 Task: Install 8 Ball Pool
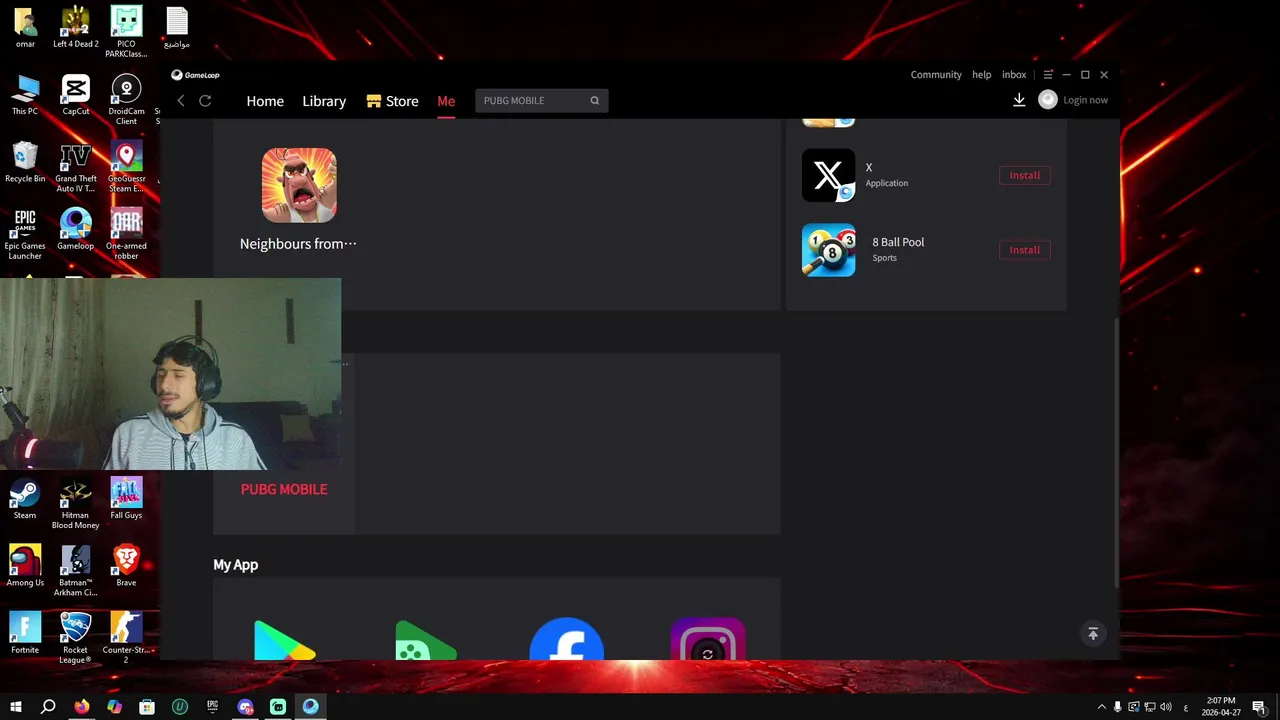point(1024,250)
